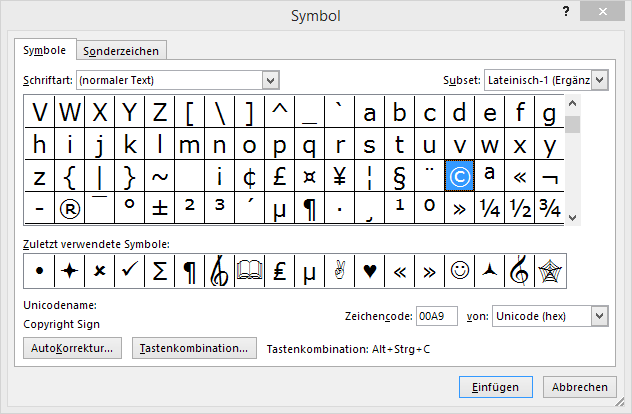The height and width of the screenshot is (414, 632).
Task: Open the Schriftart font dropdown
Action: pyautogui.click(x=270, y=80)
